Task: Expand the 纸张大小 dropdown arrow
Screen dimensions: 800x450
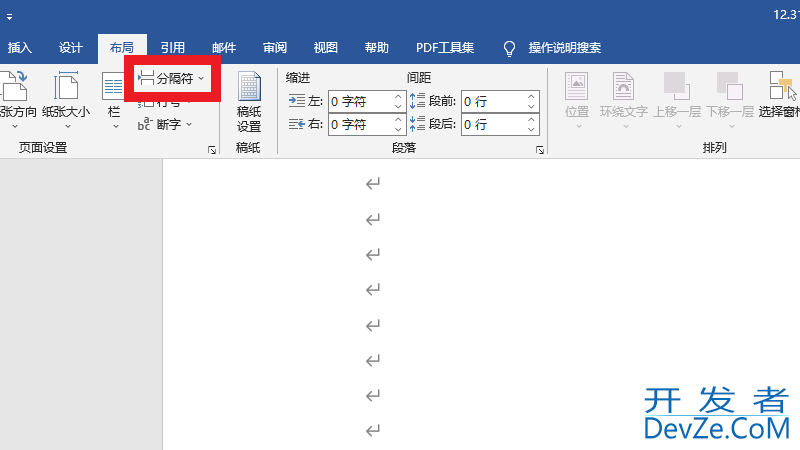Action: pyautogui.click(x=67, y=126)
